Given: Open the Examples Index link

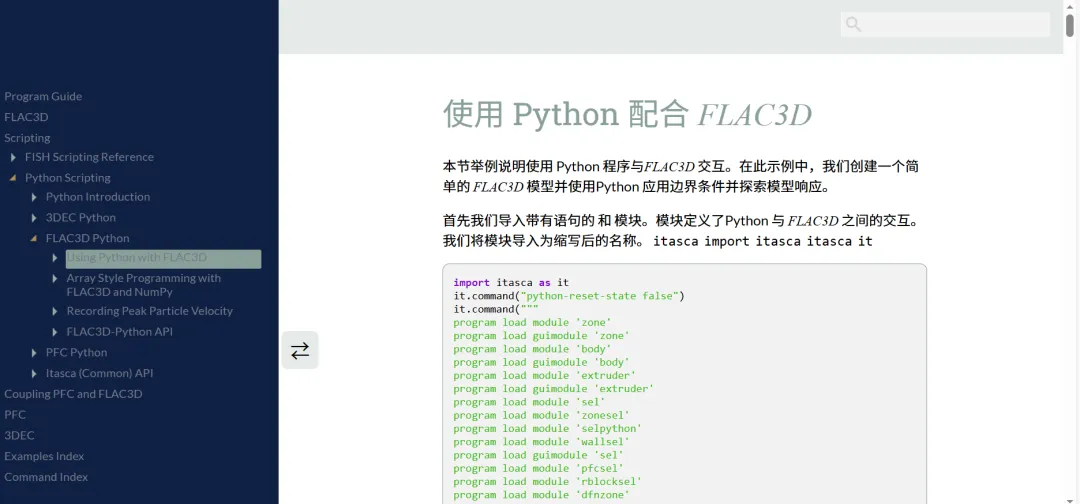Looking at the screenshot, I should 44,456.
